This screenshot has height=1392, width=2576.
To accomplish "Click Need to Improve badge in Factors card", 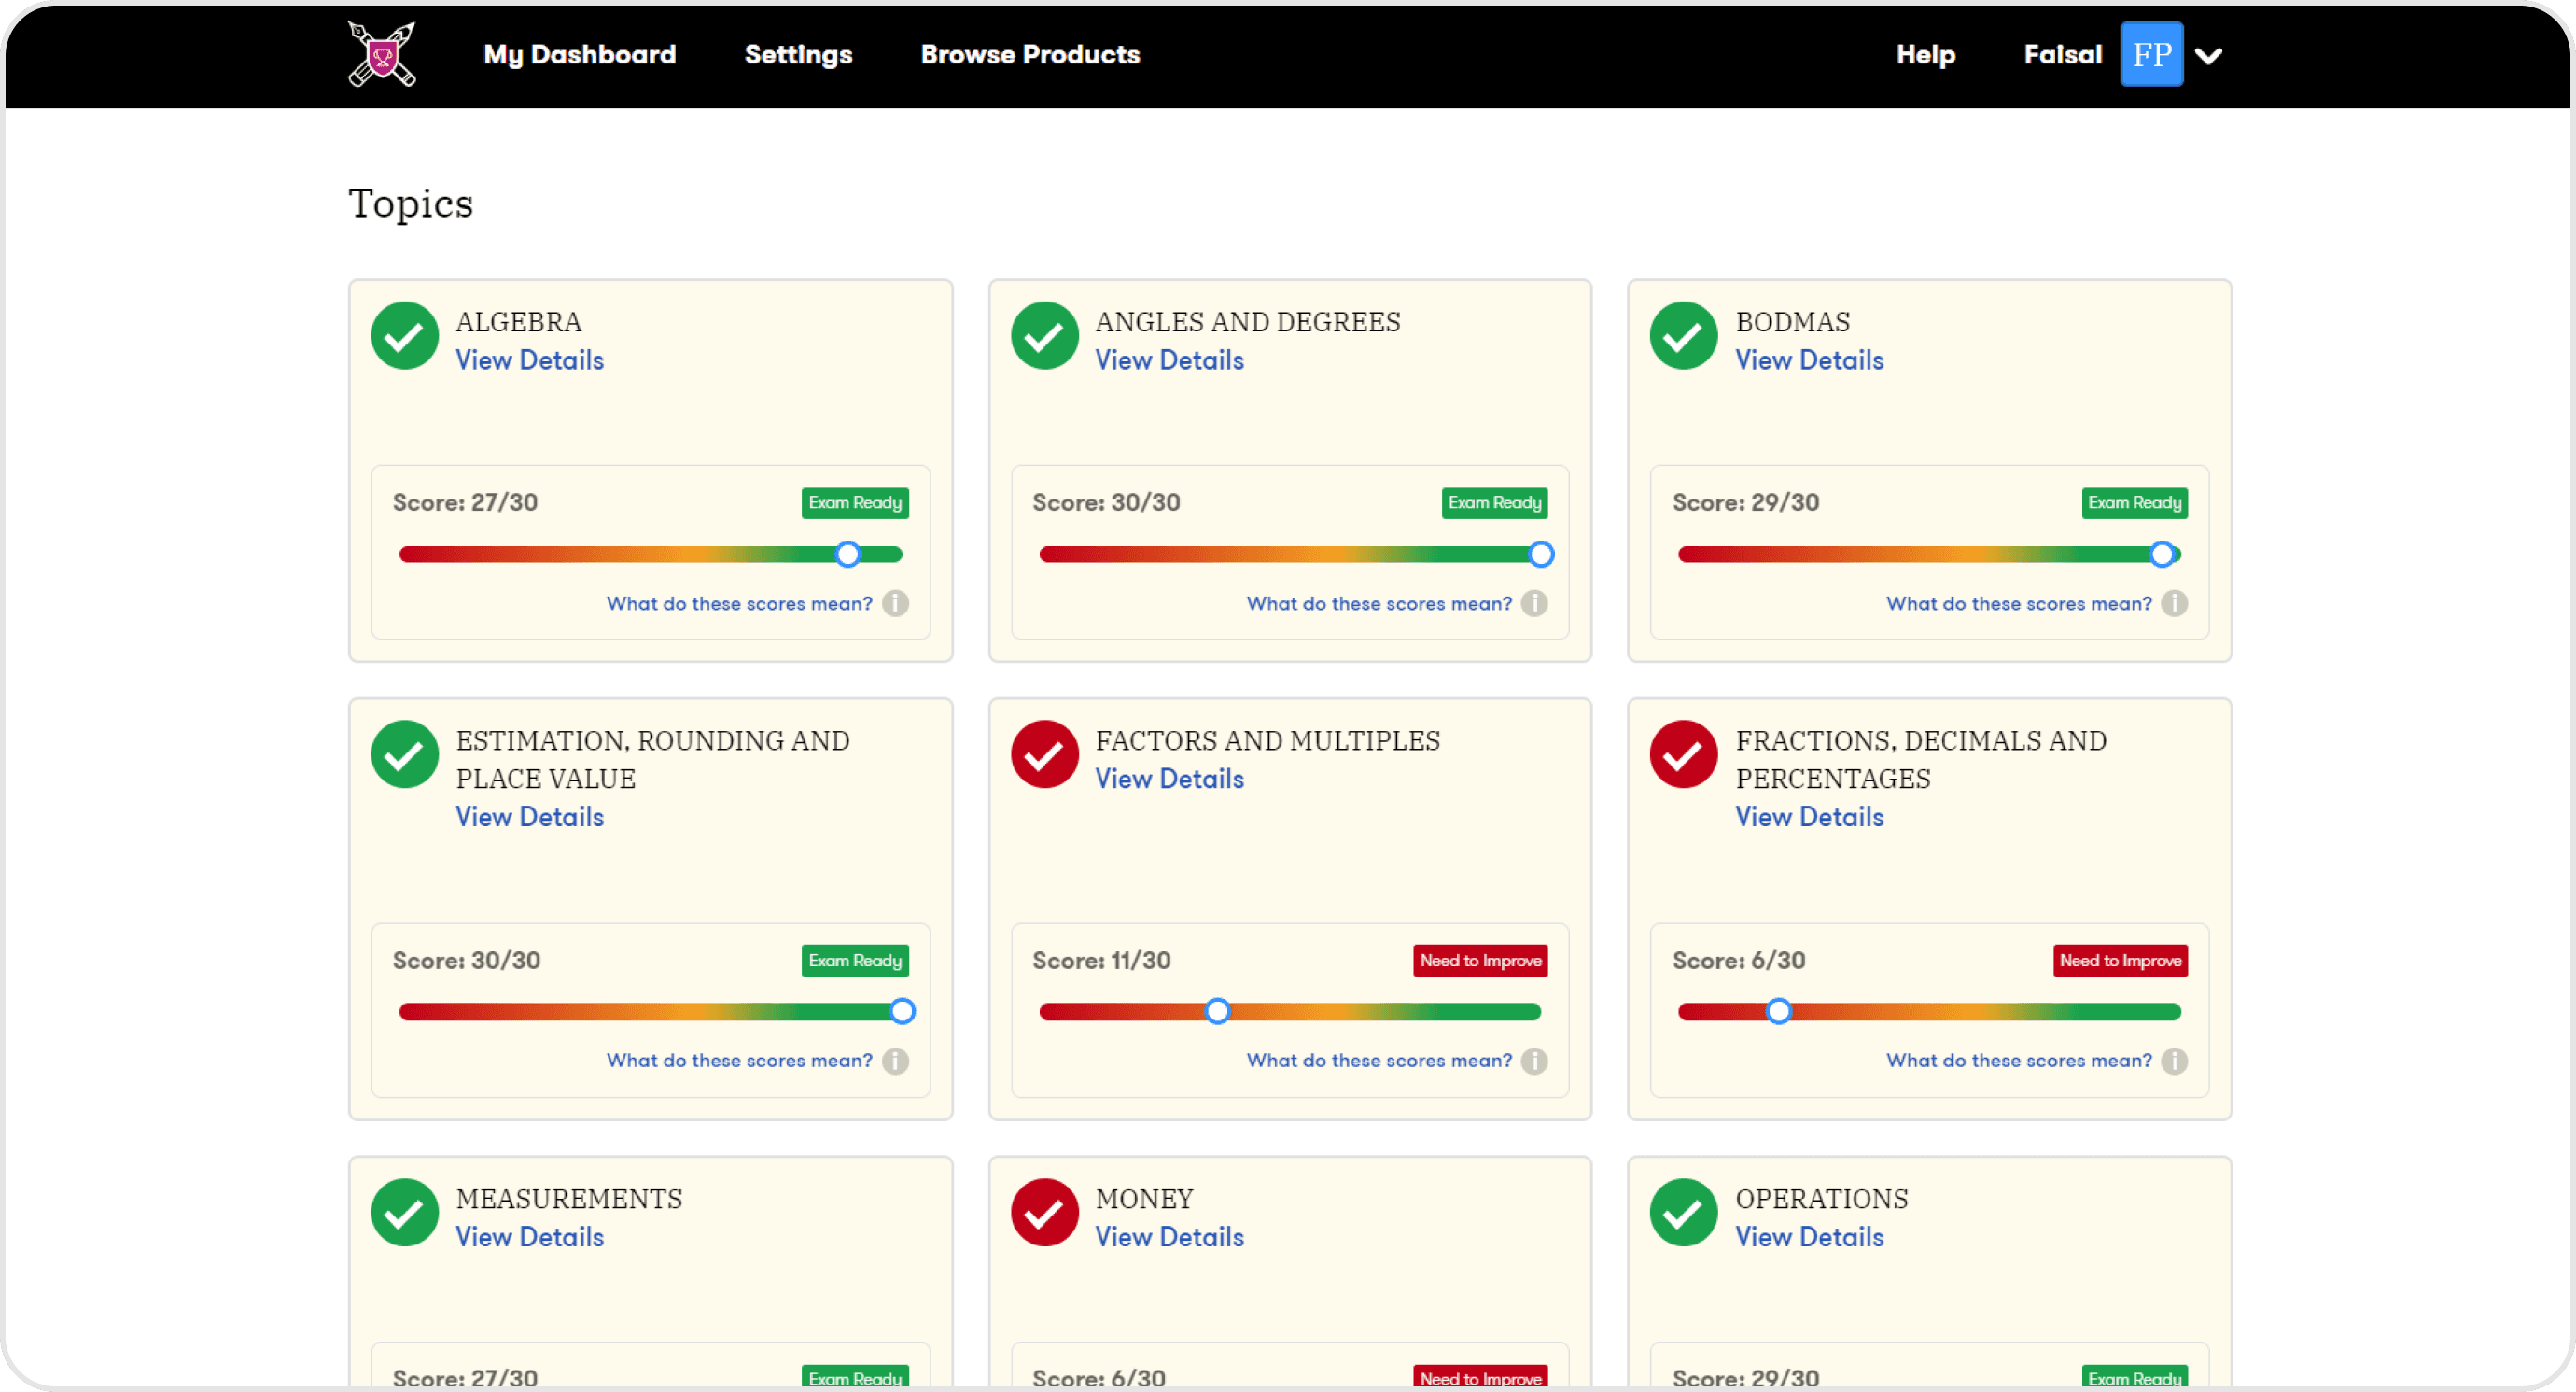I will [x=1480, y=961].
